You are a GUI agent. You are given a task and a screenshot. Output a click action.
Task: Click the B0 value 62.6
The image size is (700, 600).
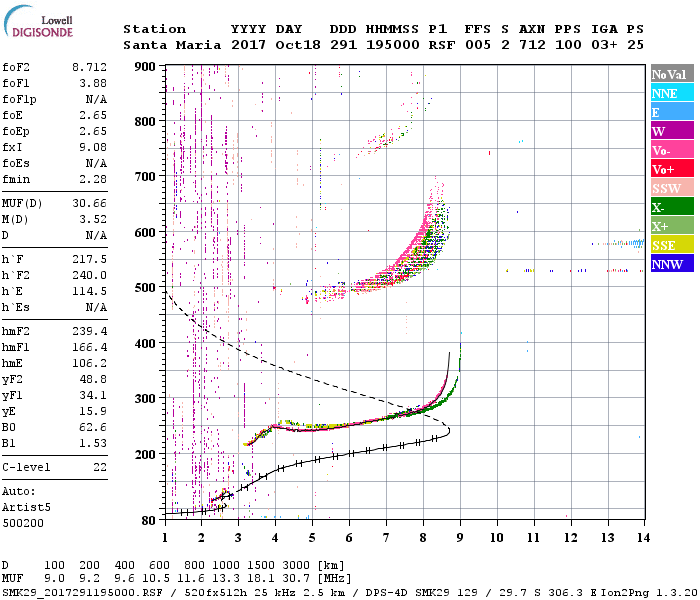93,428
